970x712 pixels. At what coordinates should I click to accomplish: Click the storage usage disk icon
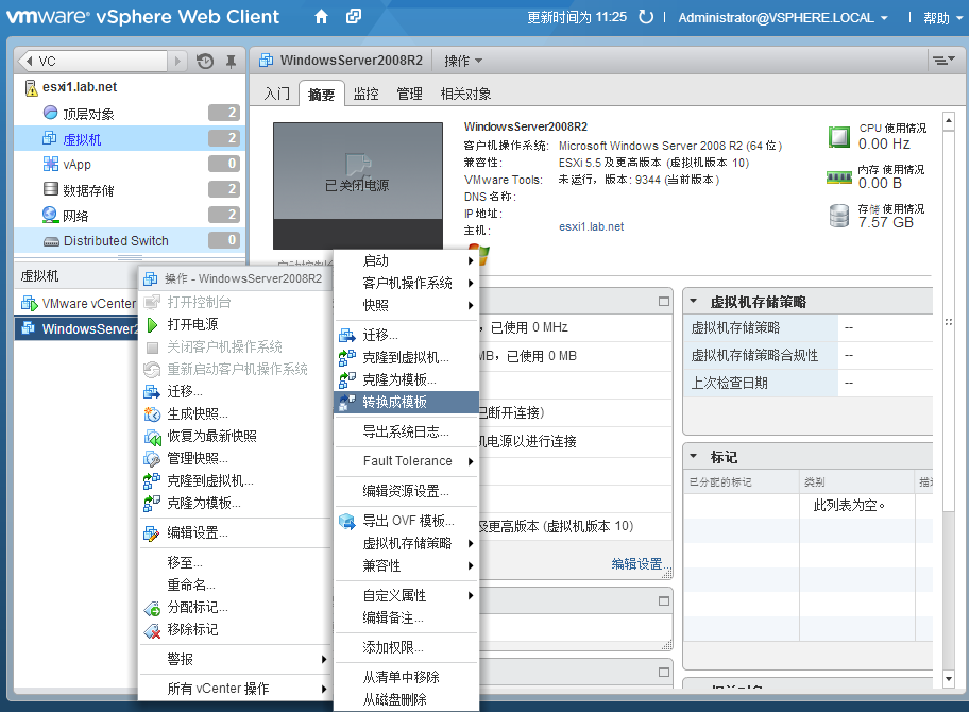click(x=839, y=215)
